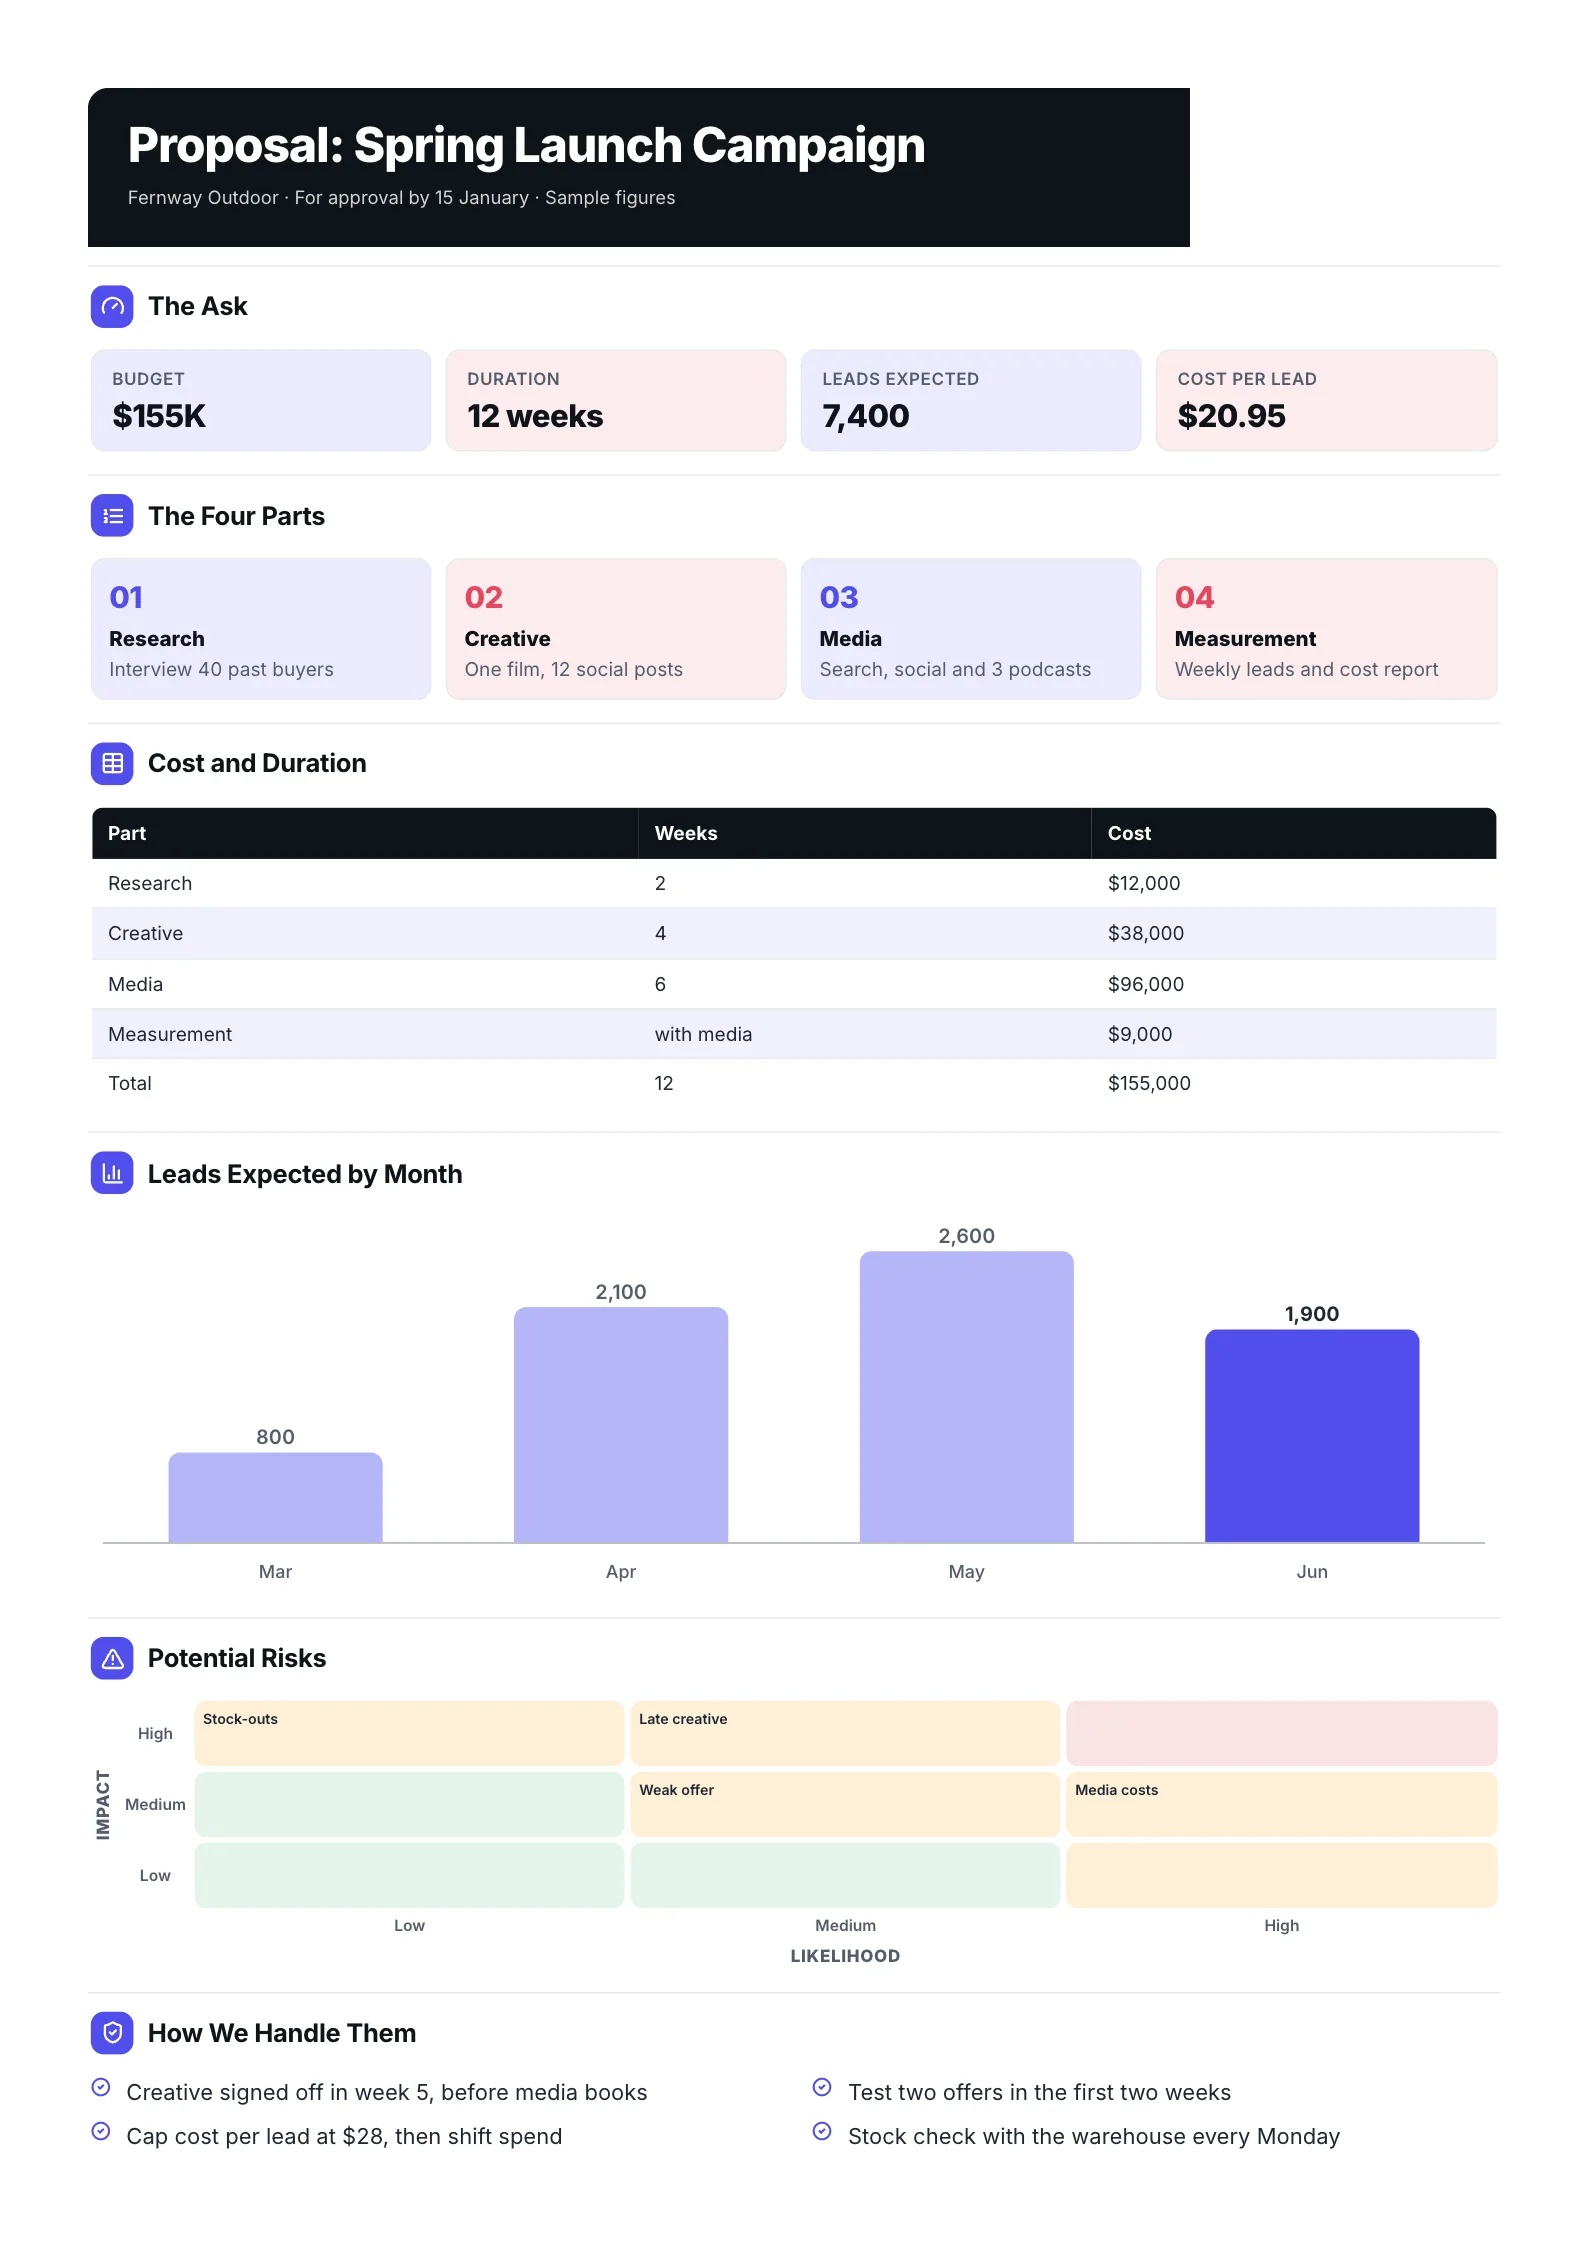1588x2246 pixels.
Task: Click the Weak offer risk cell
Action: [845, 1804]
